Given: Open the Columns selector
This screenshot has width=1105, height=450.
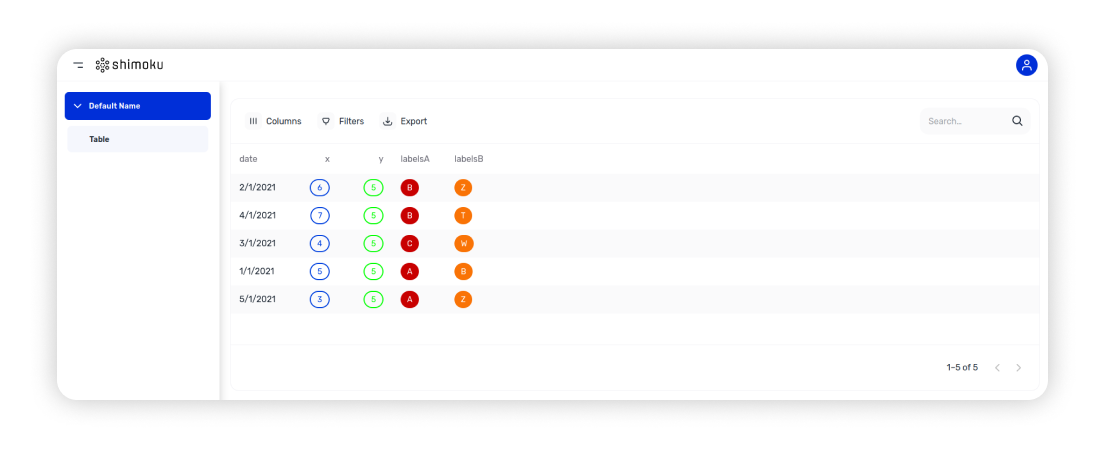Looking at the screenshot, I should 275,121.
